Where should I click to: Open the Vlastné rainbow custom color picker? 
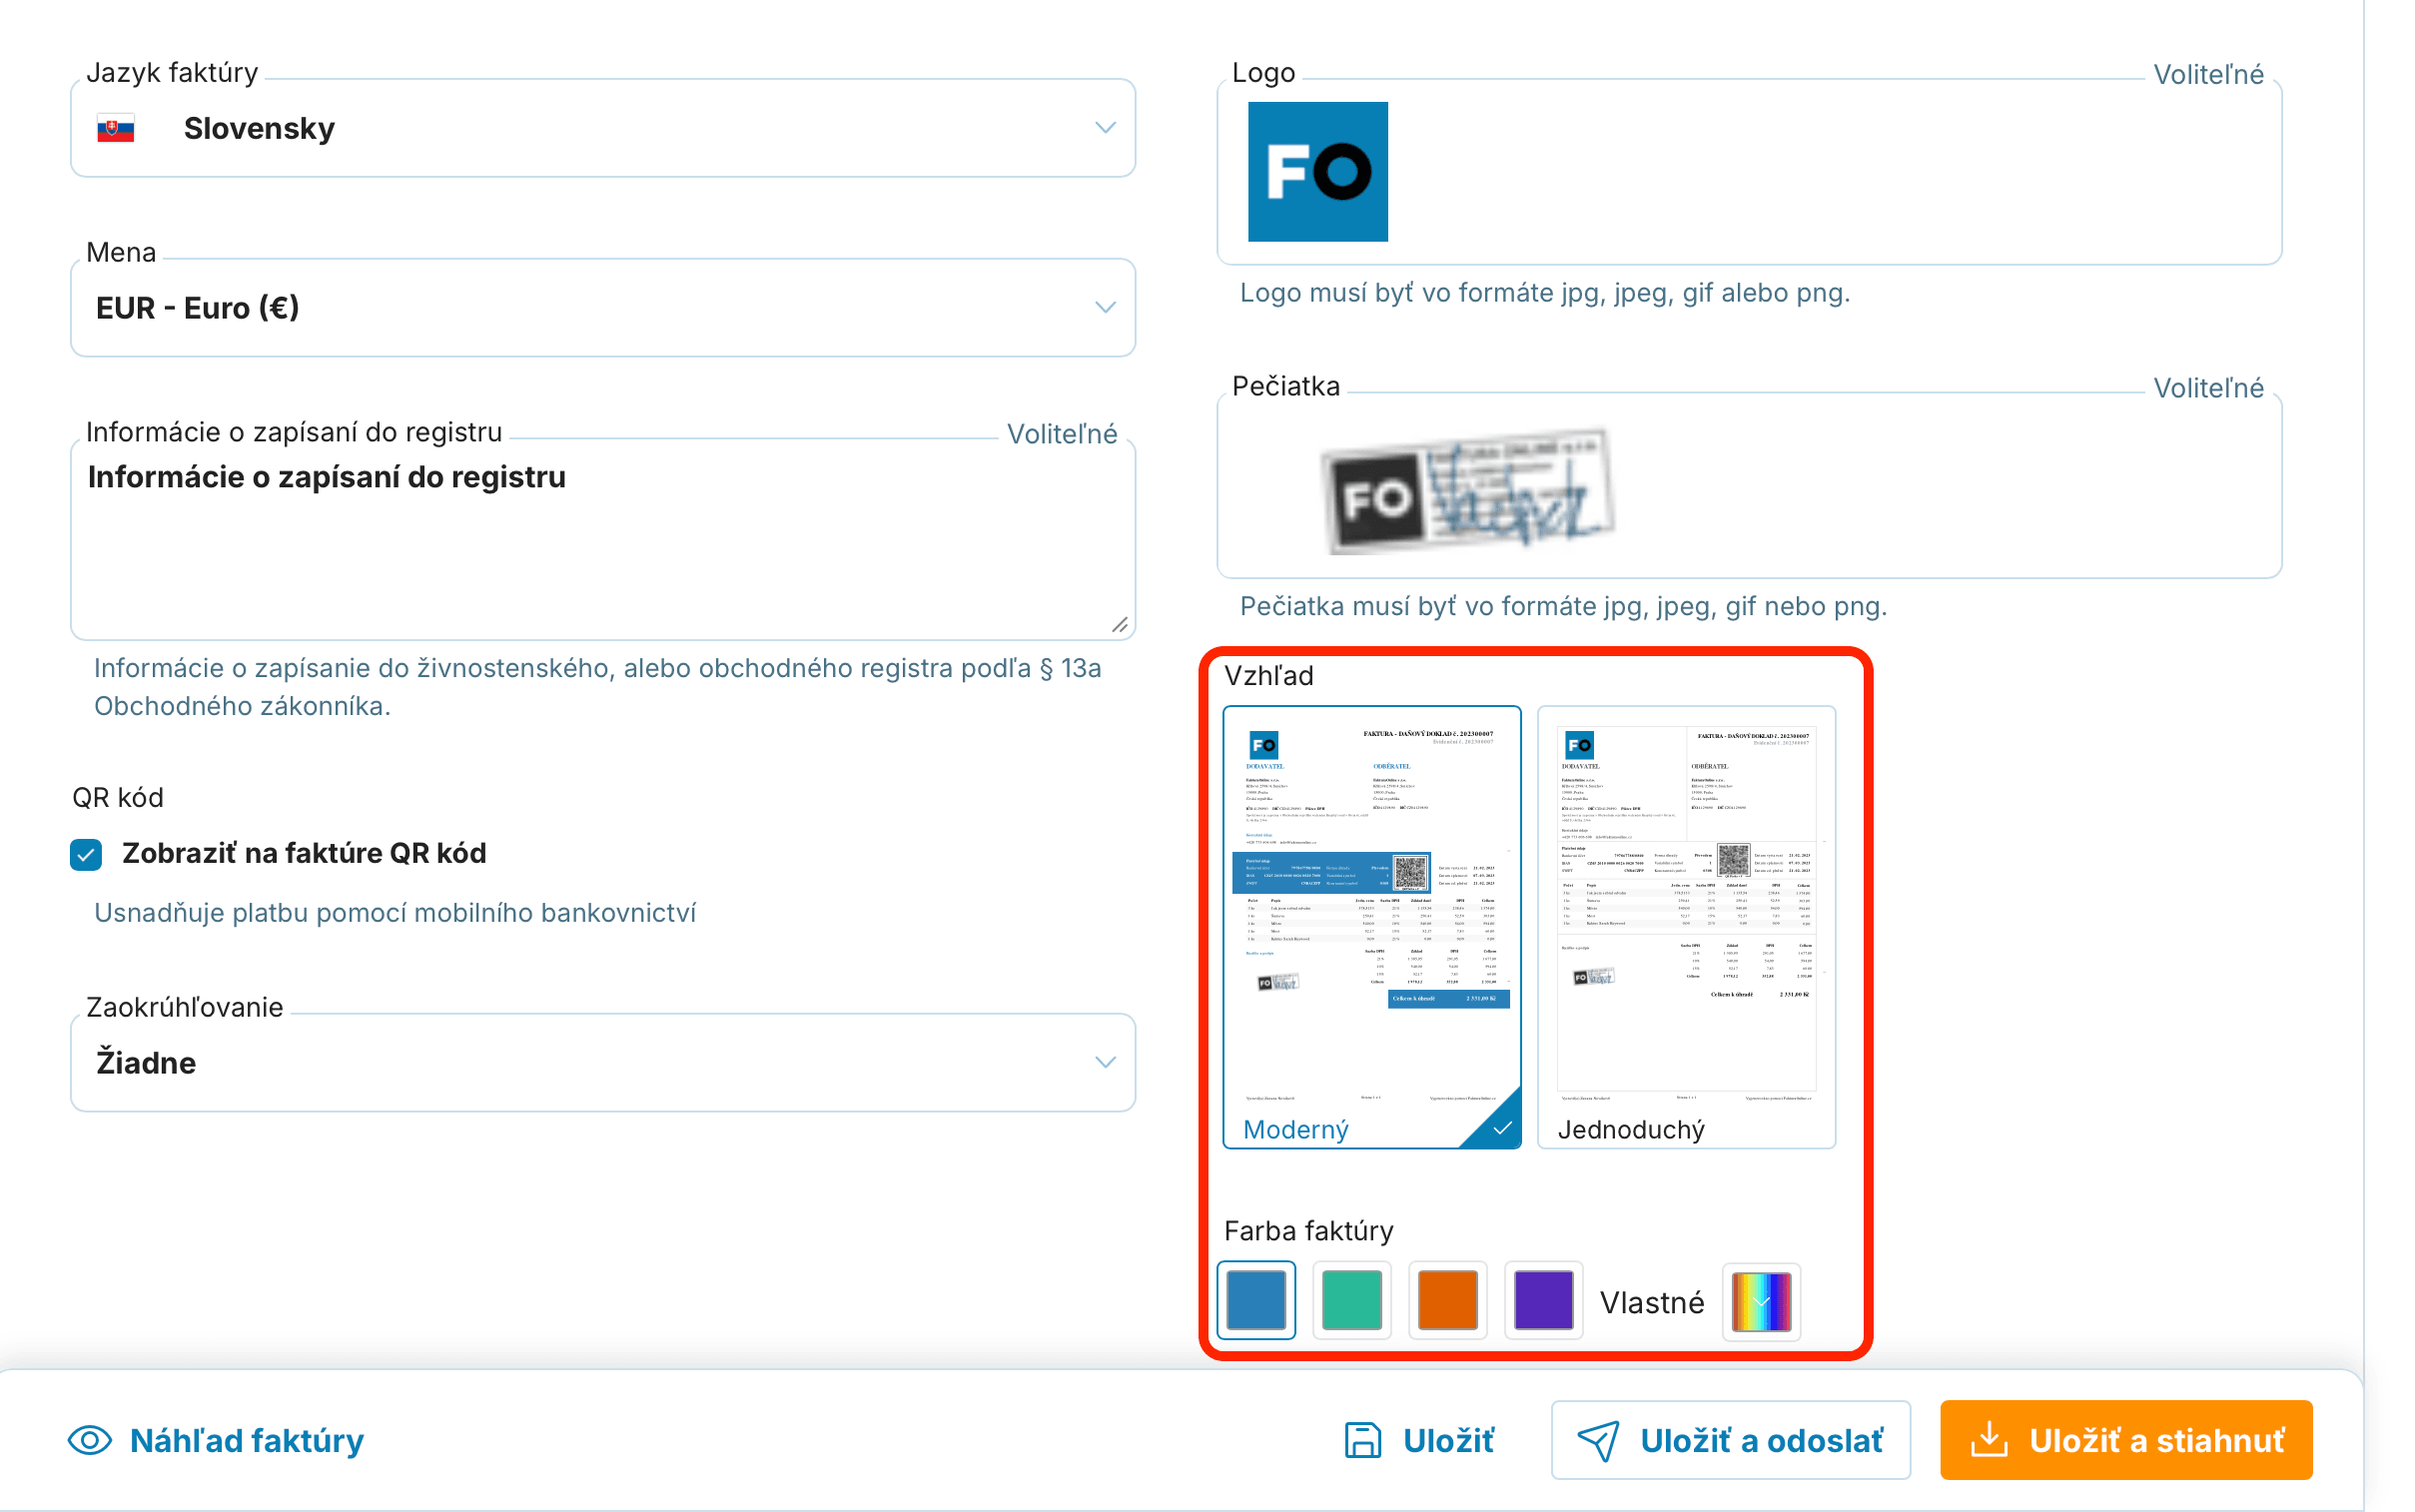(x=1761, y=1301)
